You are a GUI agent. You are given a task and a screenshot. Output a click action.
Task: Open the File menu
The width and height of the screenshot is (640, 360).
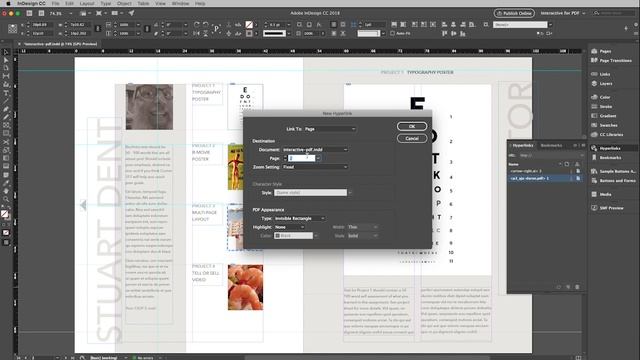56,3
